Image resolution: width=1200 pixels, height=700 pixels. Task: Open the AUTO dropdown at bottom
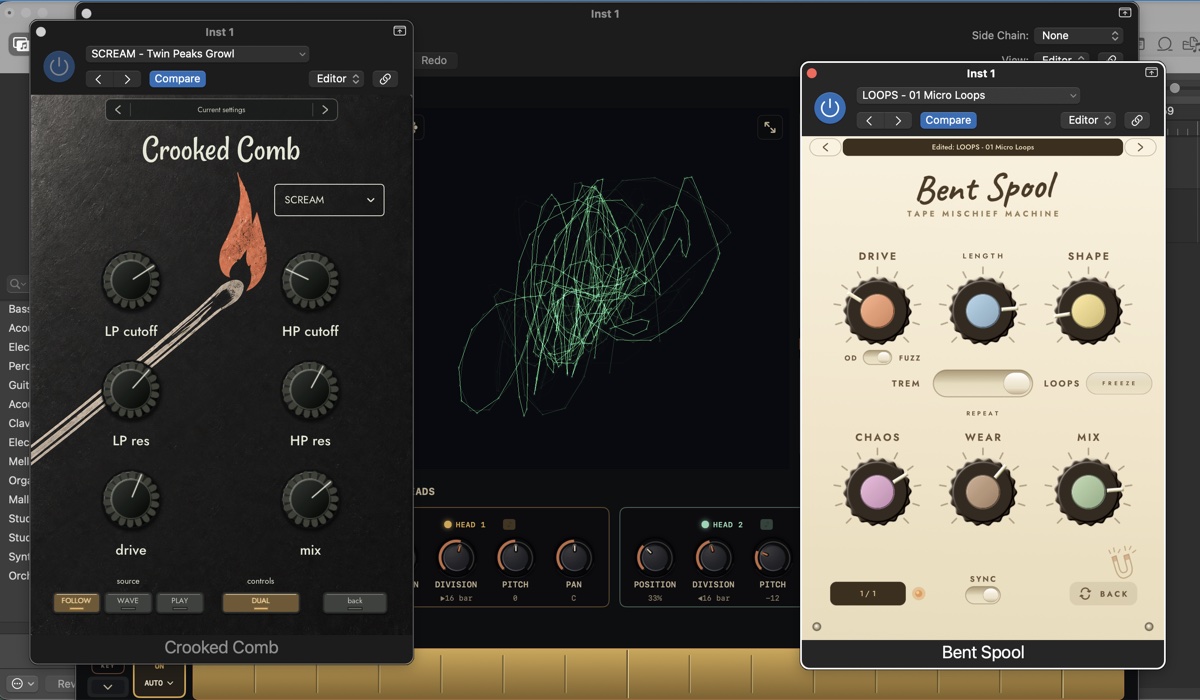tap(159, 683)
